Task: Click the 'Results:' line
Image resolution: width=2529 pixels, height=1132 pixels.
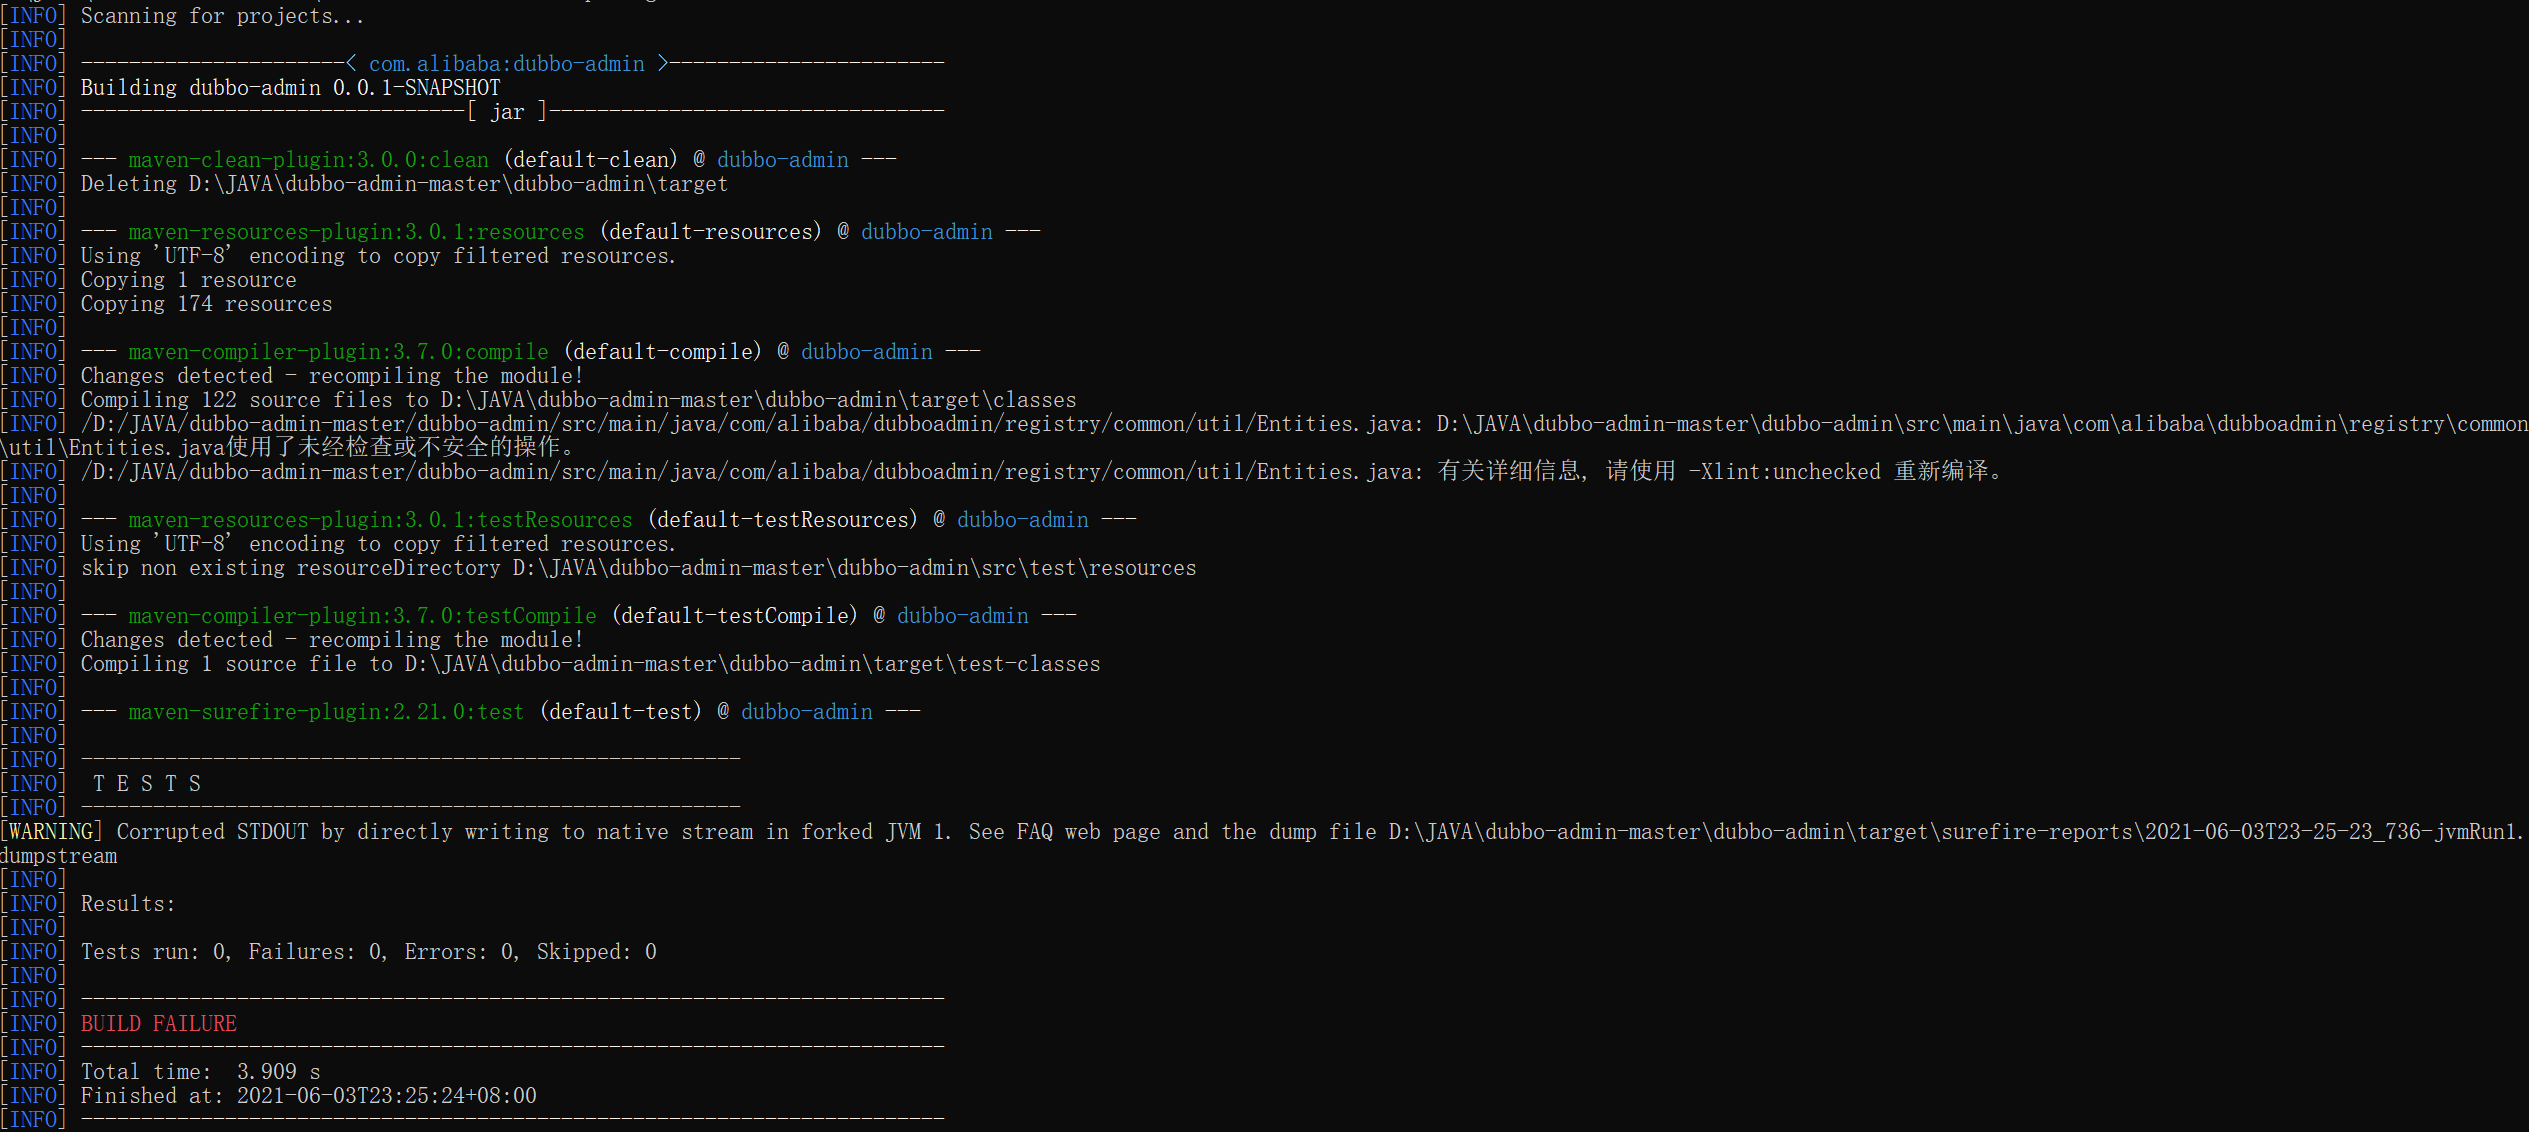Action: pyautogui.click(x=128, y=904)
